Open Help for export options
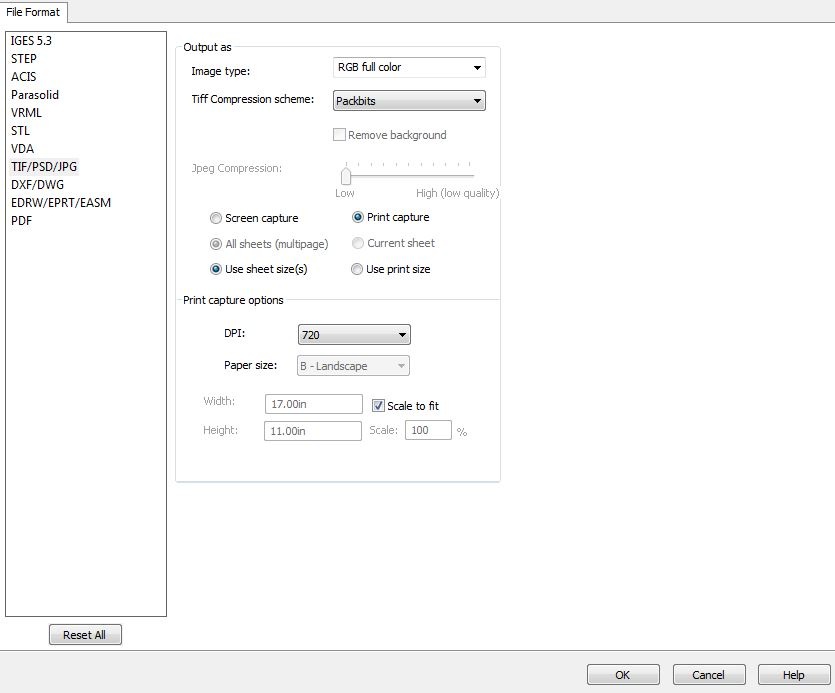The width and height of the screenshot is (835, 693). pos(793,675)
